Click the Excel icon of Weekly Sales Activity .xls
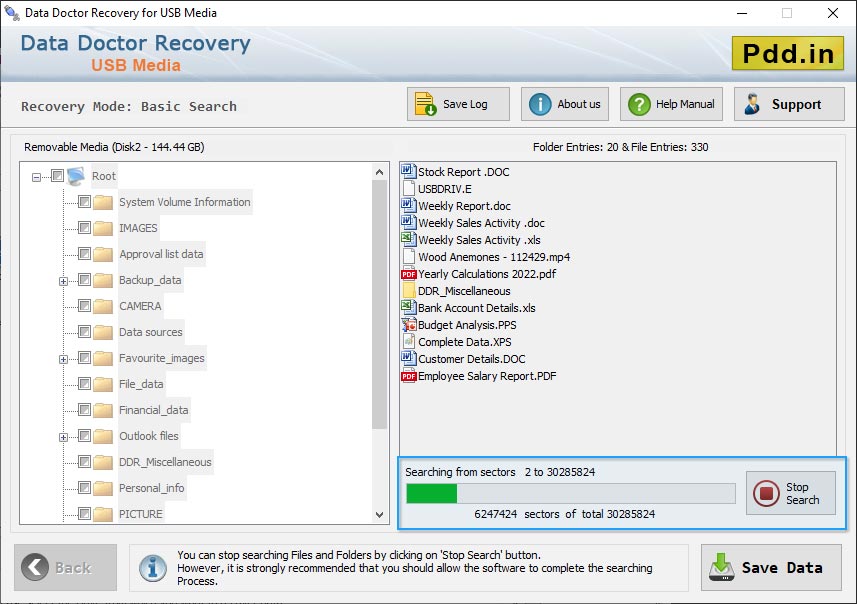 click(408, 239)
